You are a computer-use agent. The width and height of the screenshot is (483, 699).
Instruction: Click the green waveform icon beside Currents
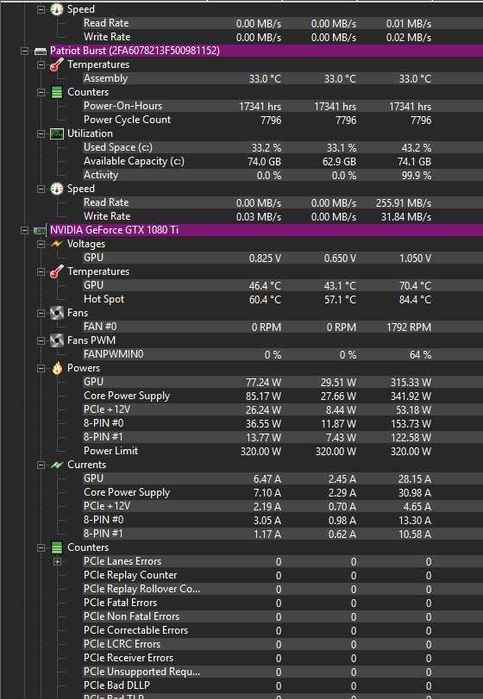click(57, 465)
